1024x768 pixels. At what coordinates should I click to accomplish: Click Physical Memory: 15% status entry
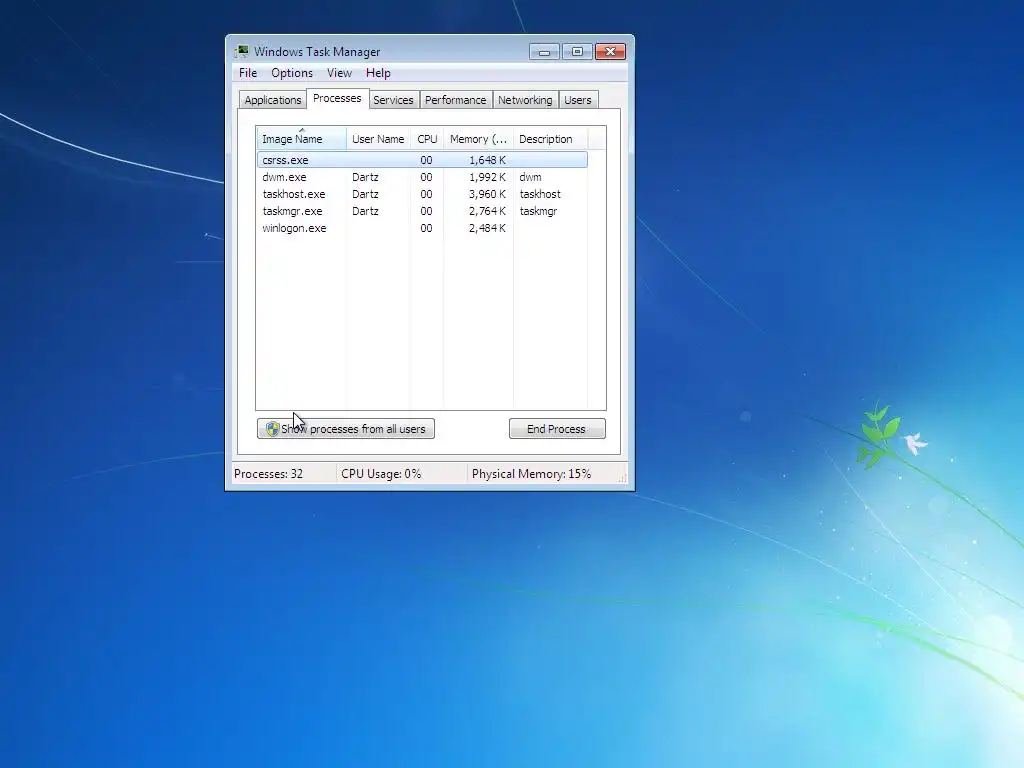(x=532, y=474)
